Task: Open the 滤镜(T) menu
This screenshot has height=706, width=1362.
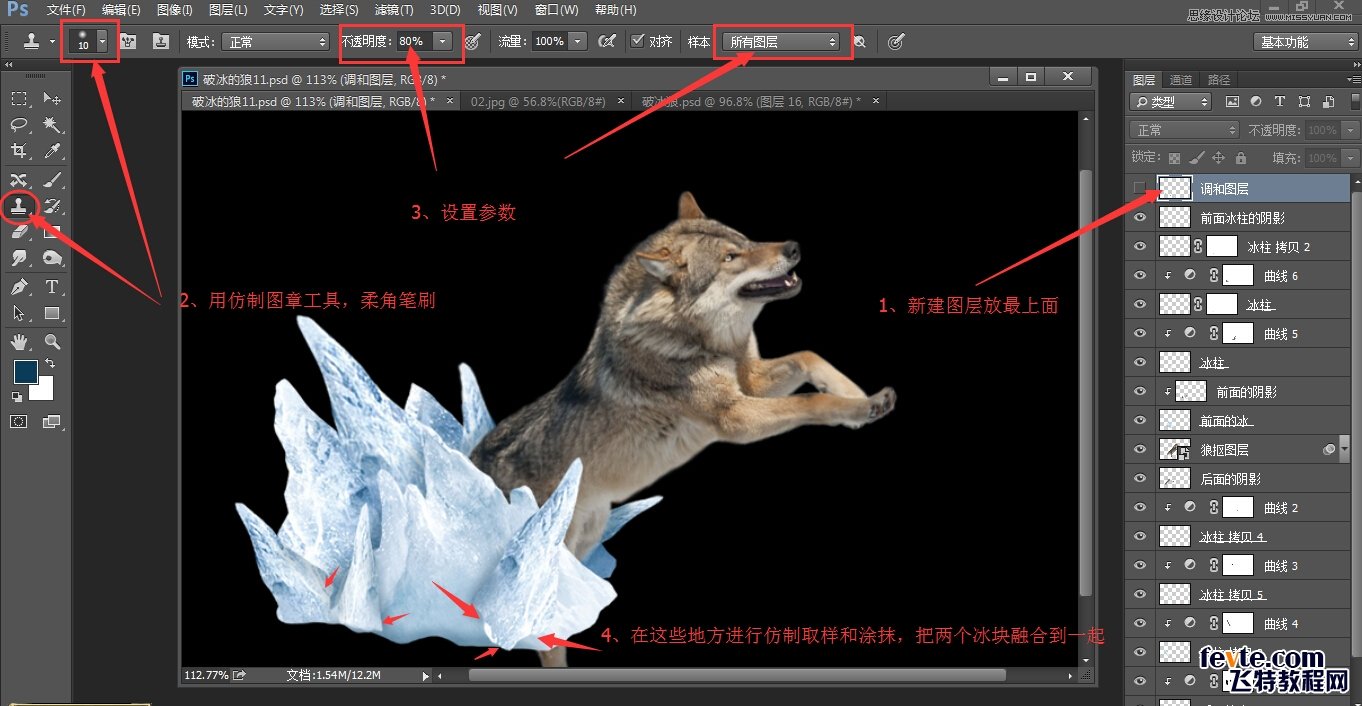Action: (x=393, y=10)
